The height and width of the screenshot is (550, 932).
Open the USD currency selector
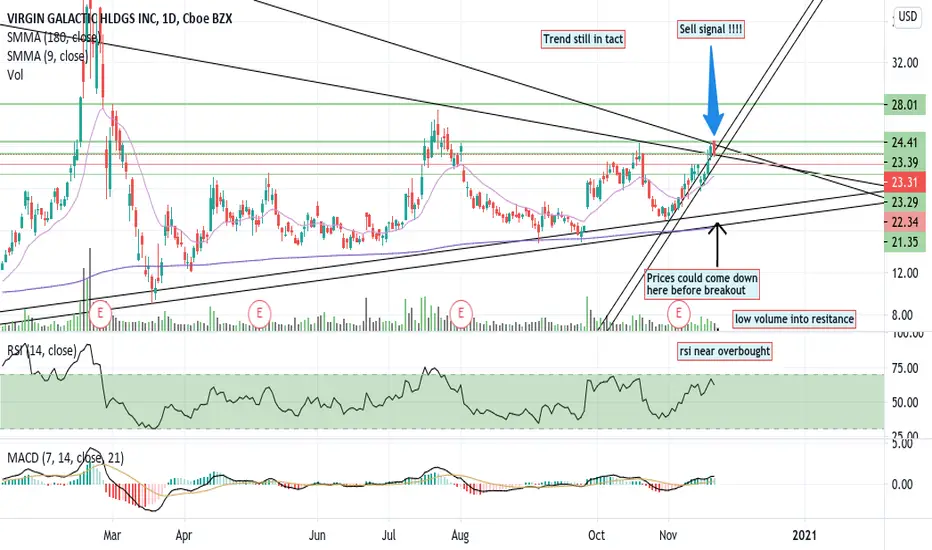pyautogui.click(x=908, y=17)
